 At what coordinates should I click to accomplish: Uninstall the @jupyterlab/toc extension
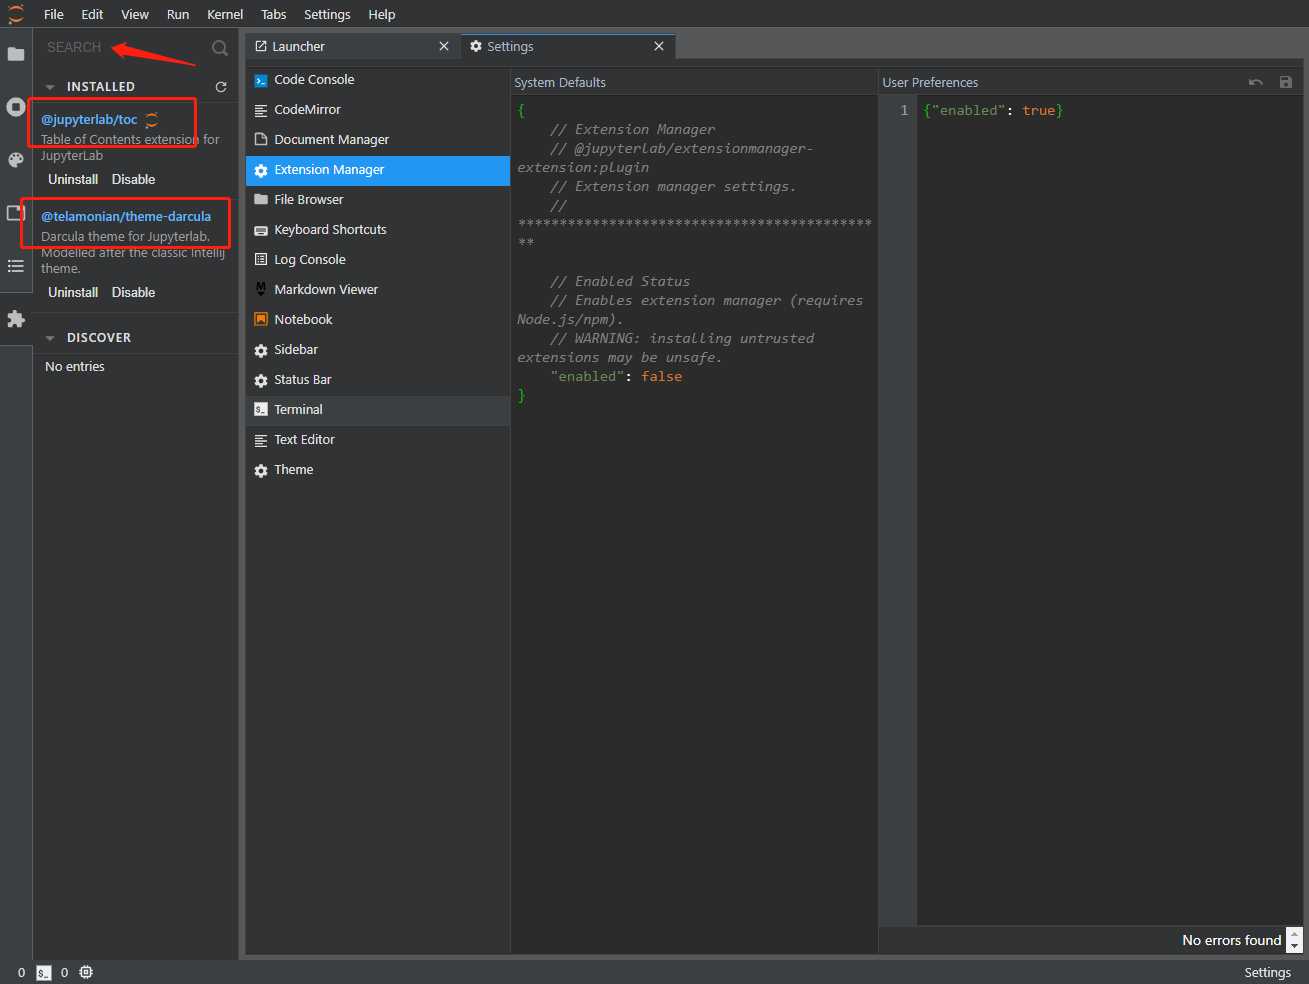73,180
